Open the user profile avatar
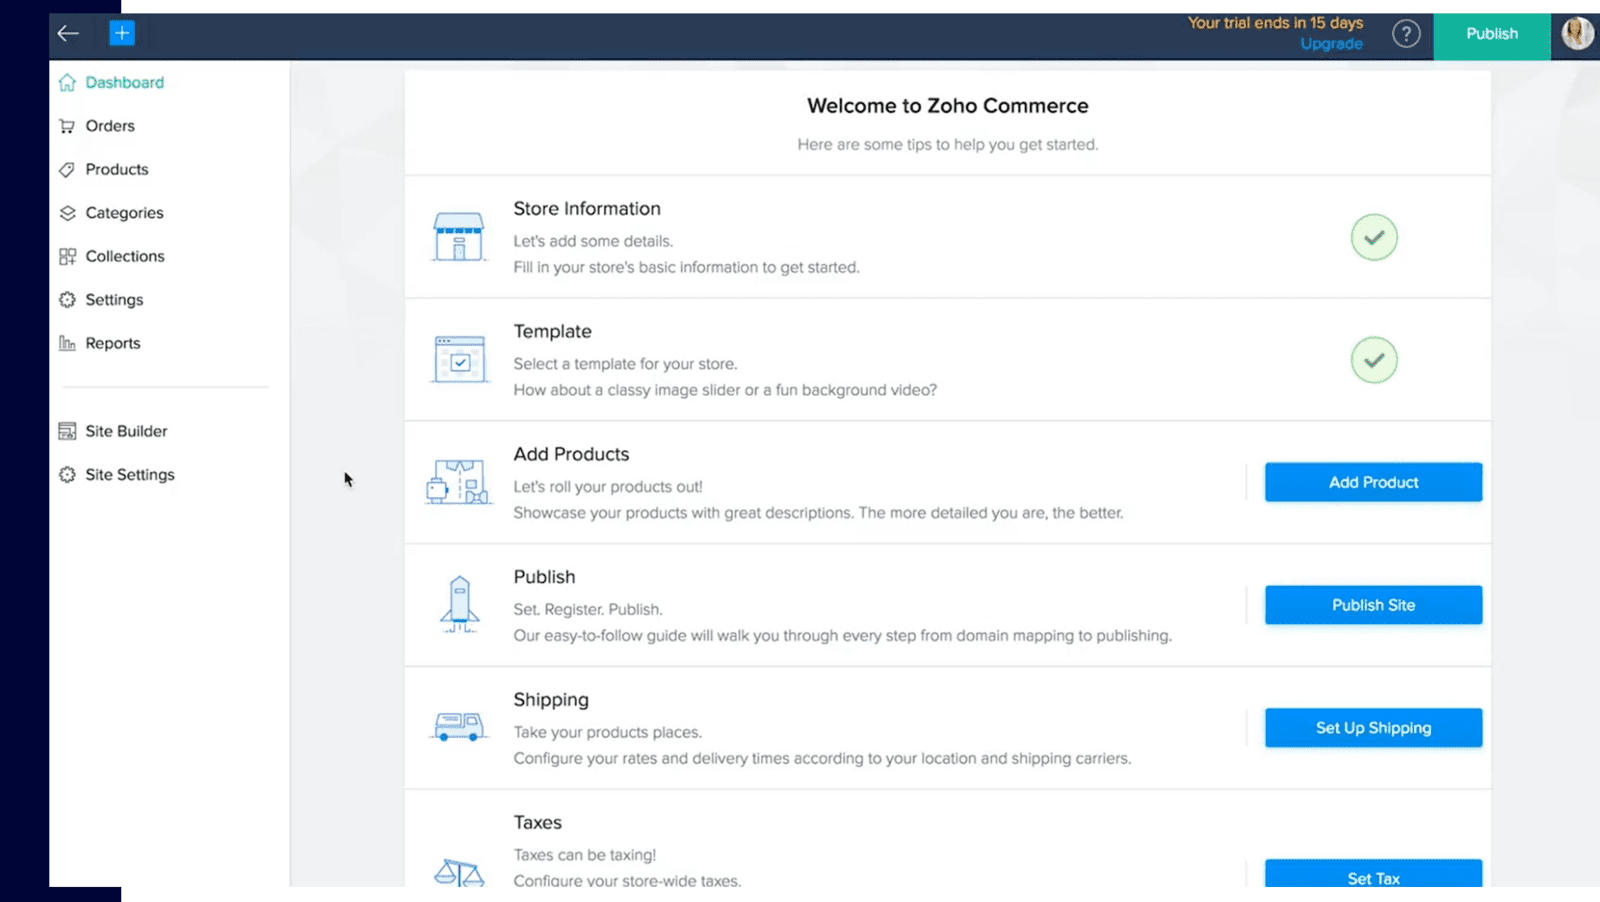The width and height of the screenshot is (1600, 902). point(1578,33)
